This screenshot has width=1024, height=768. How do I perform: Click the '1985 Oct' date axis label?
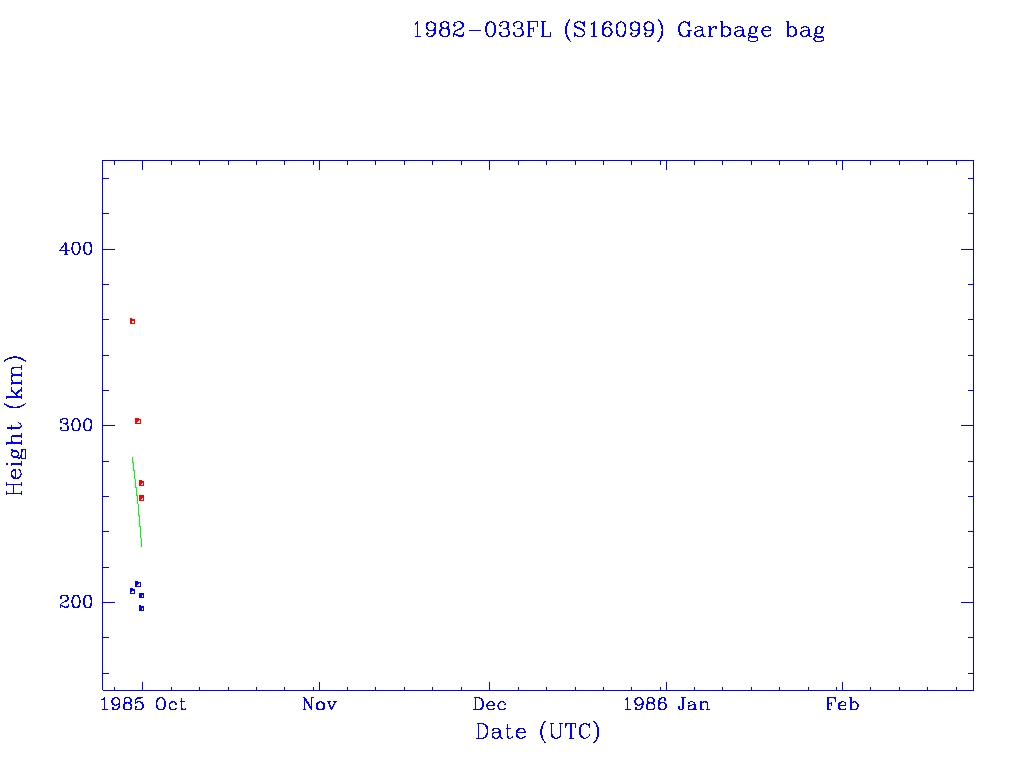coord(146,705)
